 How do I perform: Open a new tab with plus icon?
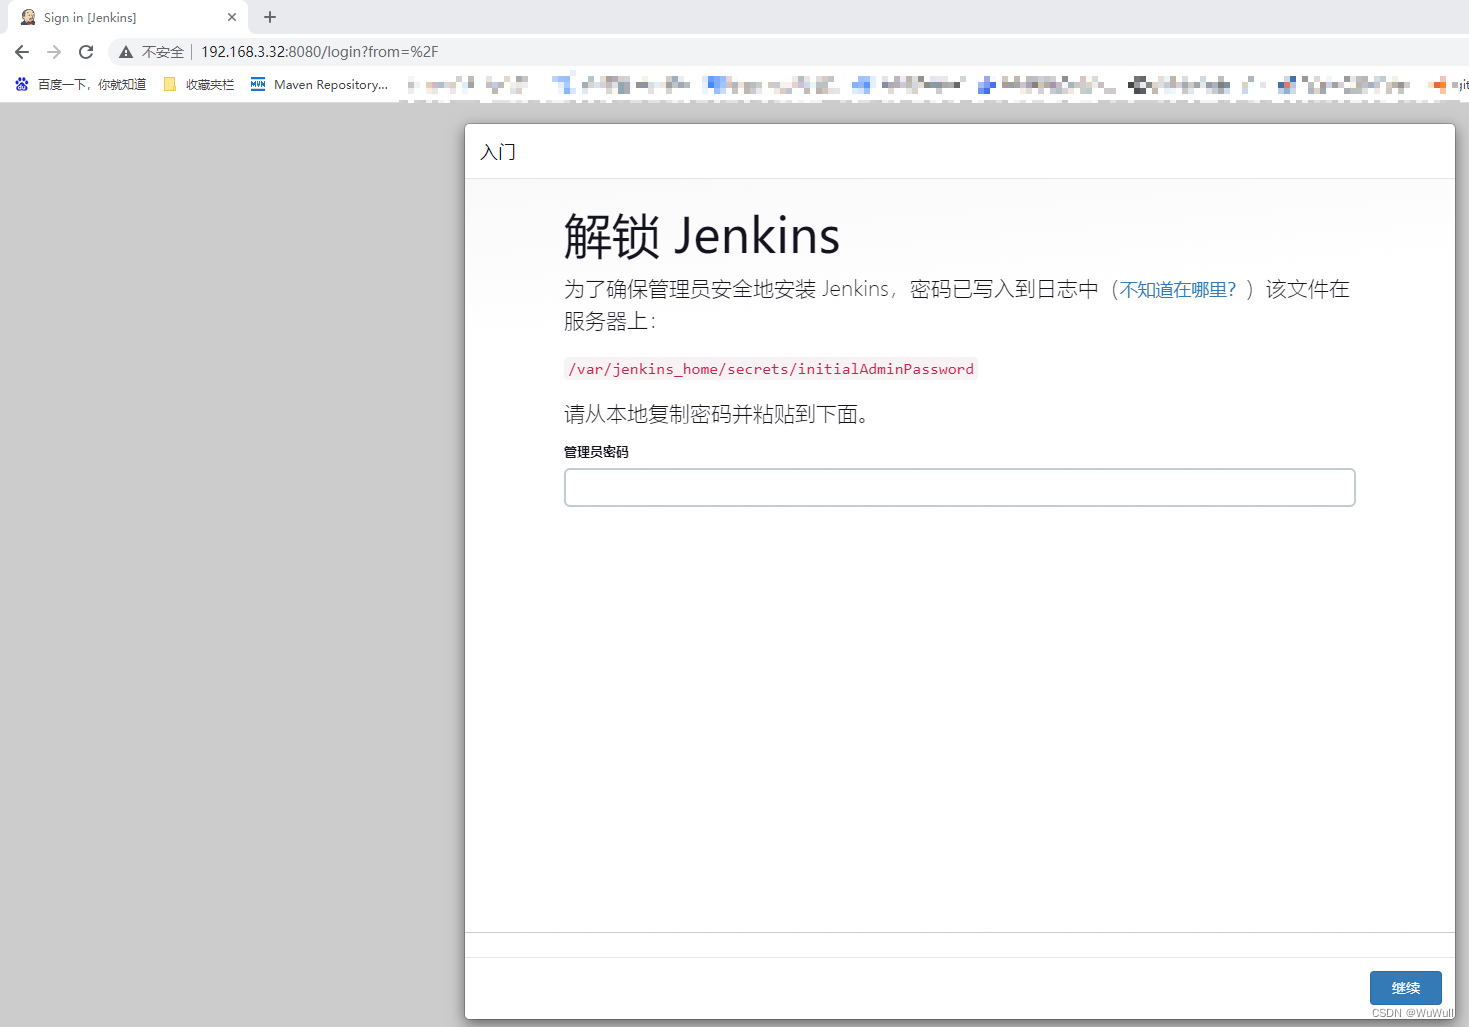[270, 17]
